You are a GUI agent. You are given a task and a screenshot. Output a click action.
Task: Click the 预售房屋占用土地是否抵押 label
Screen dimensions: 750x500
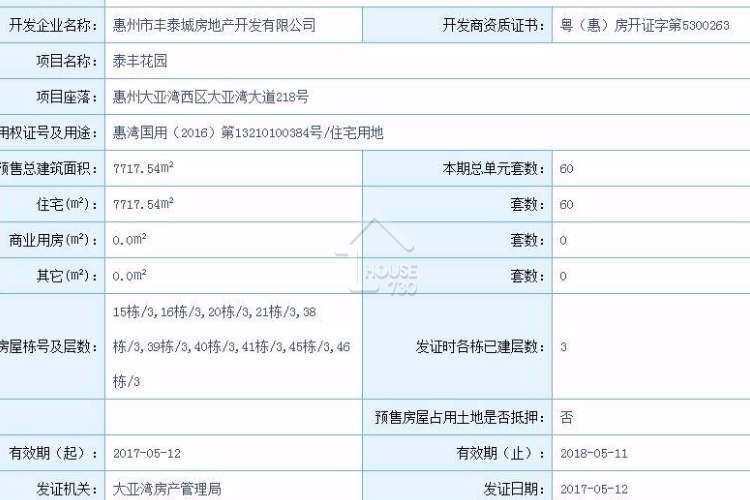[x=460, y=417]
